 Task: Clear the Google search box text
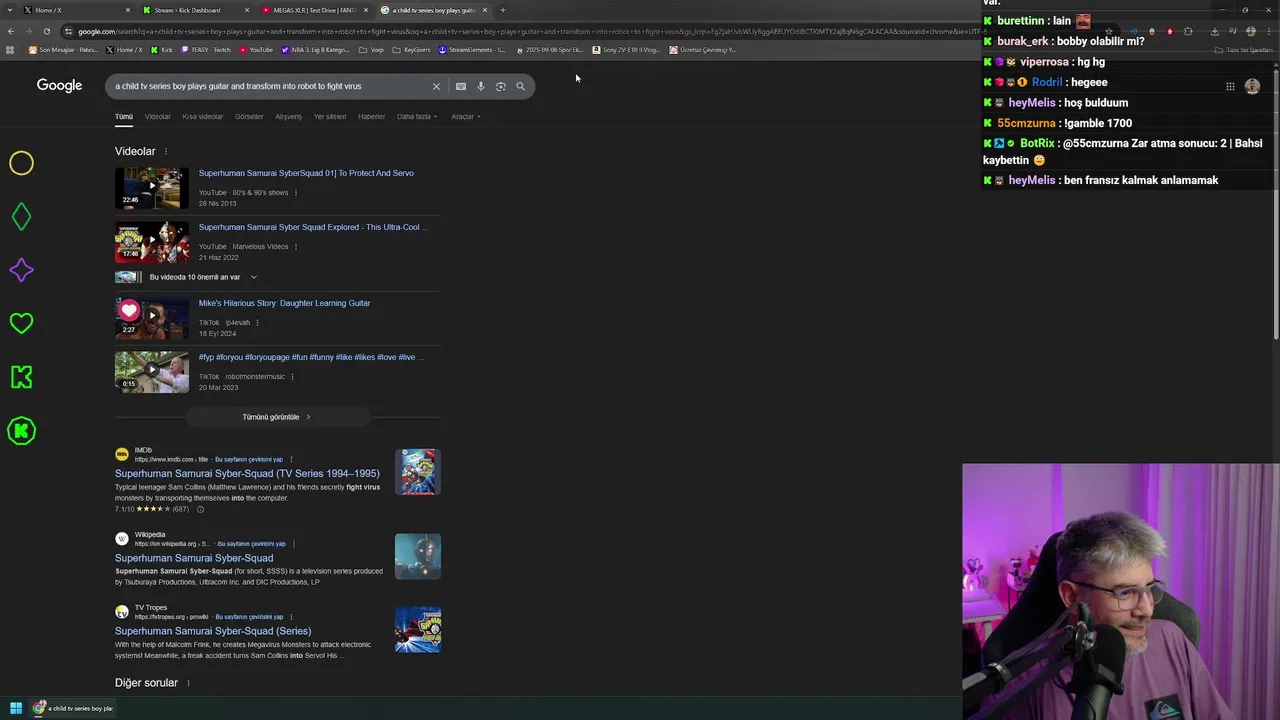point(436,86)
